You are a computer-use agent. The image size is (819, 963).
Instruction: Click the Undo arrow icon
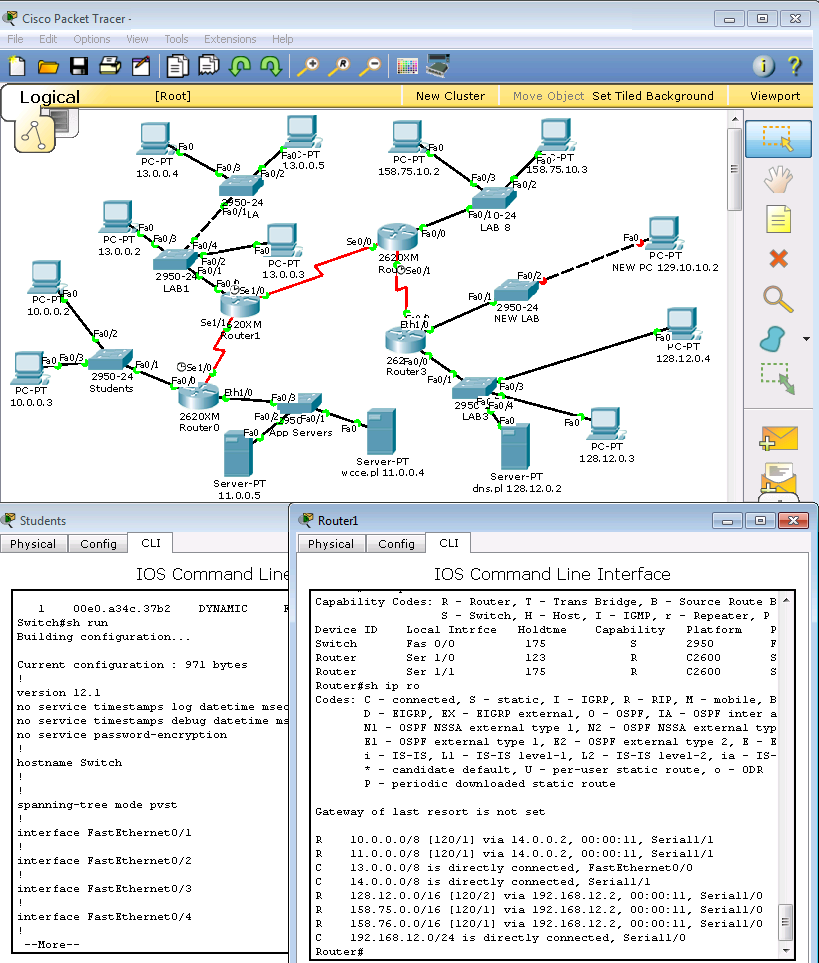click(239, 66)
